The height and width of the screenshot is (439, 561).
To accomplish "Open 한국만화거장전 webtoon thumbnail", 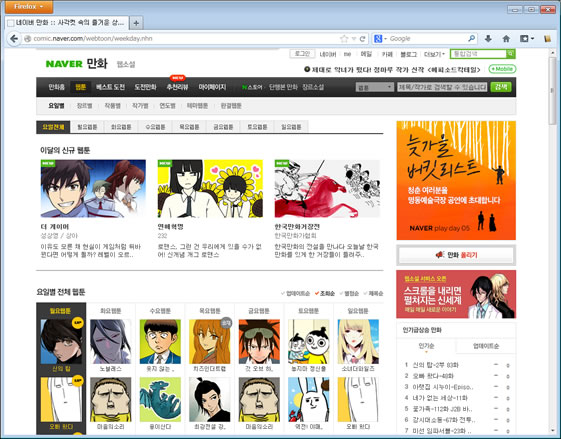I will [x=327, y=189].
